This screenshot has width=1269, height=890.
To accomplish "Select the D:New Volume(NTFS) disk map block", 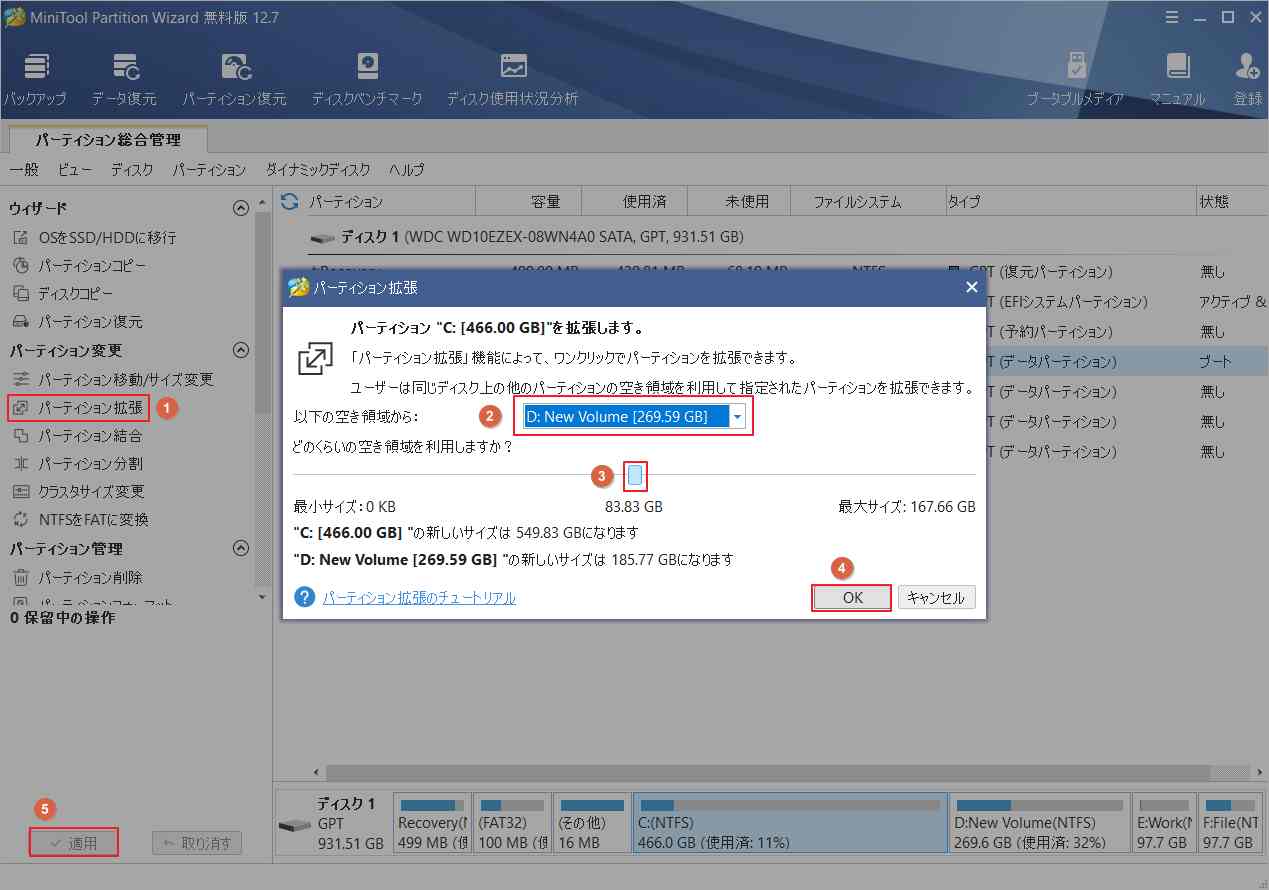I will point(1040,823).
